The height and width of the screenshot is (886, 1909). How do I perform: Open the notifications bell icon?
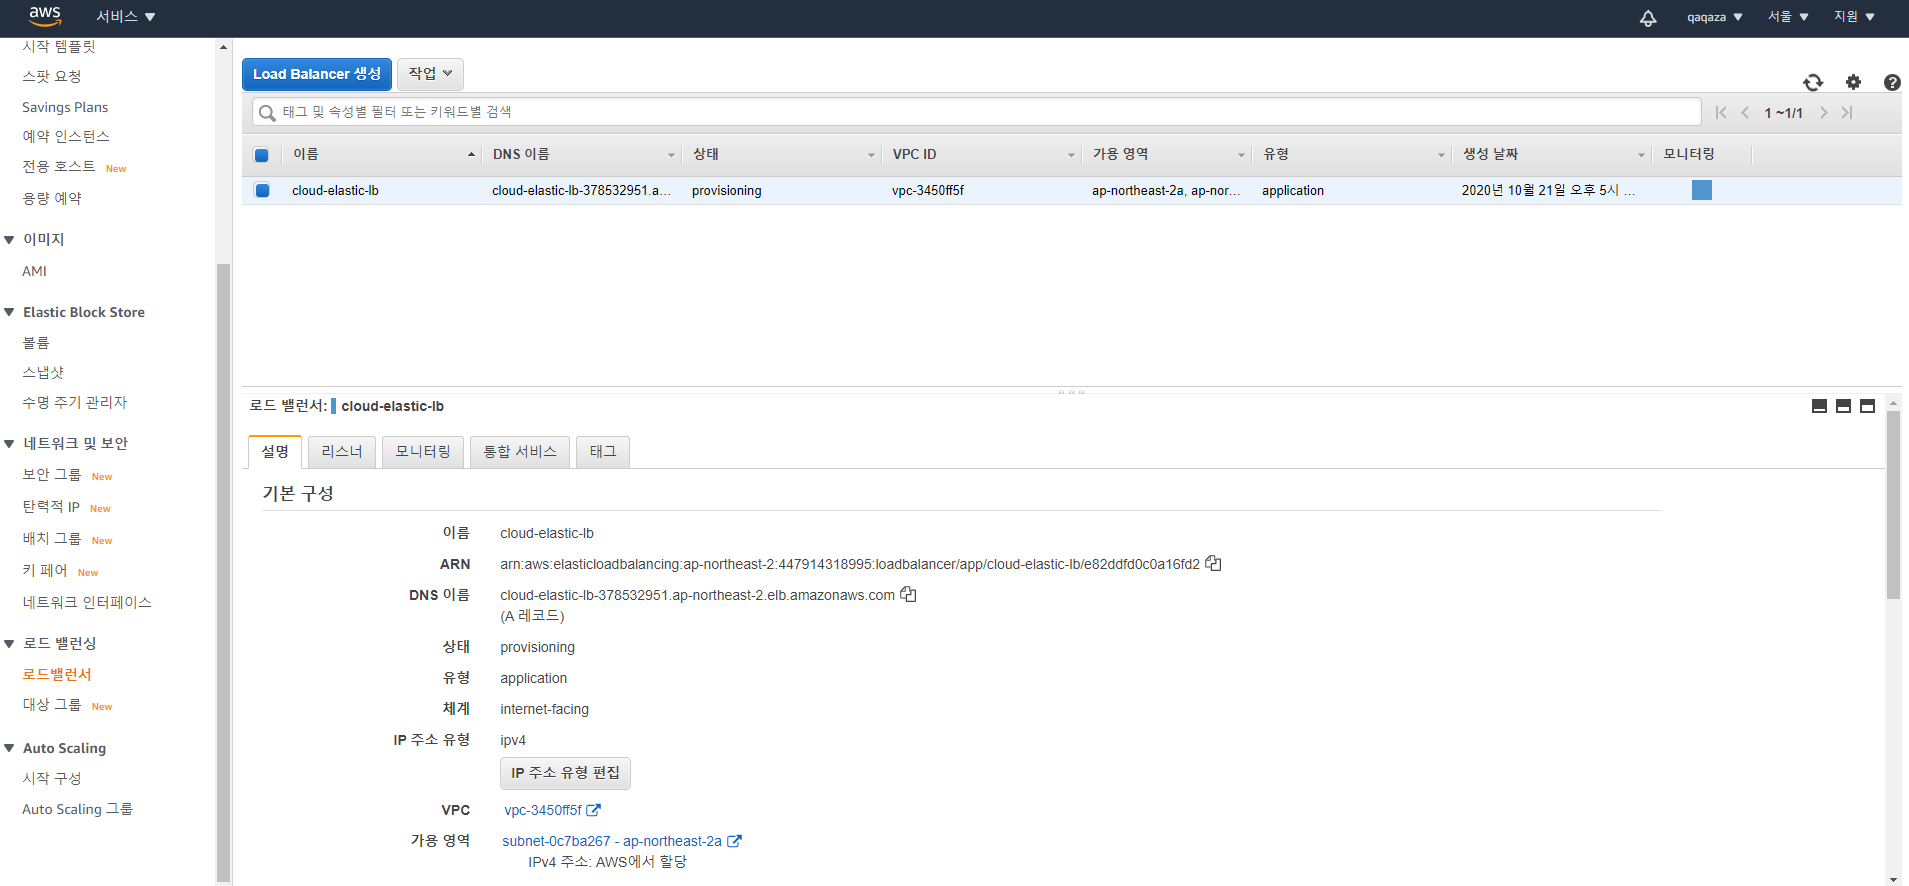coord(1648,18)
